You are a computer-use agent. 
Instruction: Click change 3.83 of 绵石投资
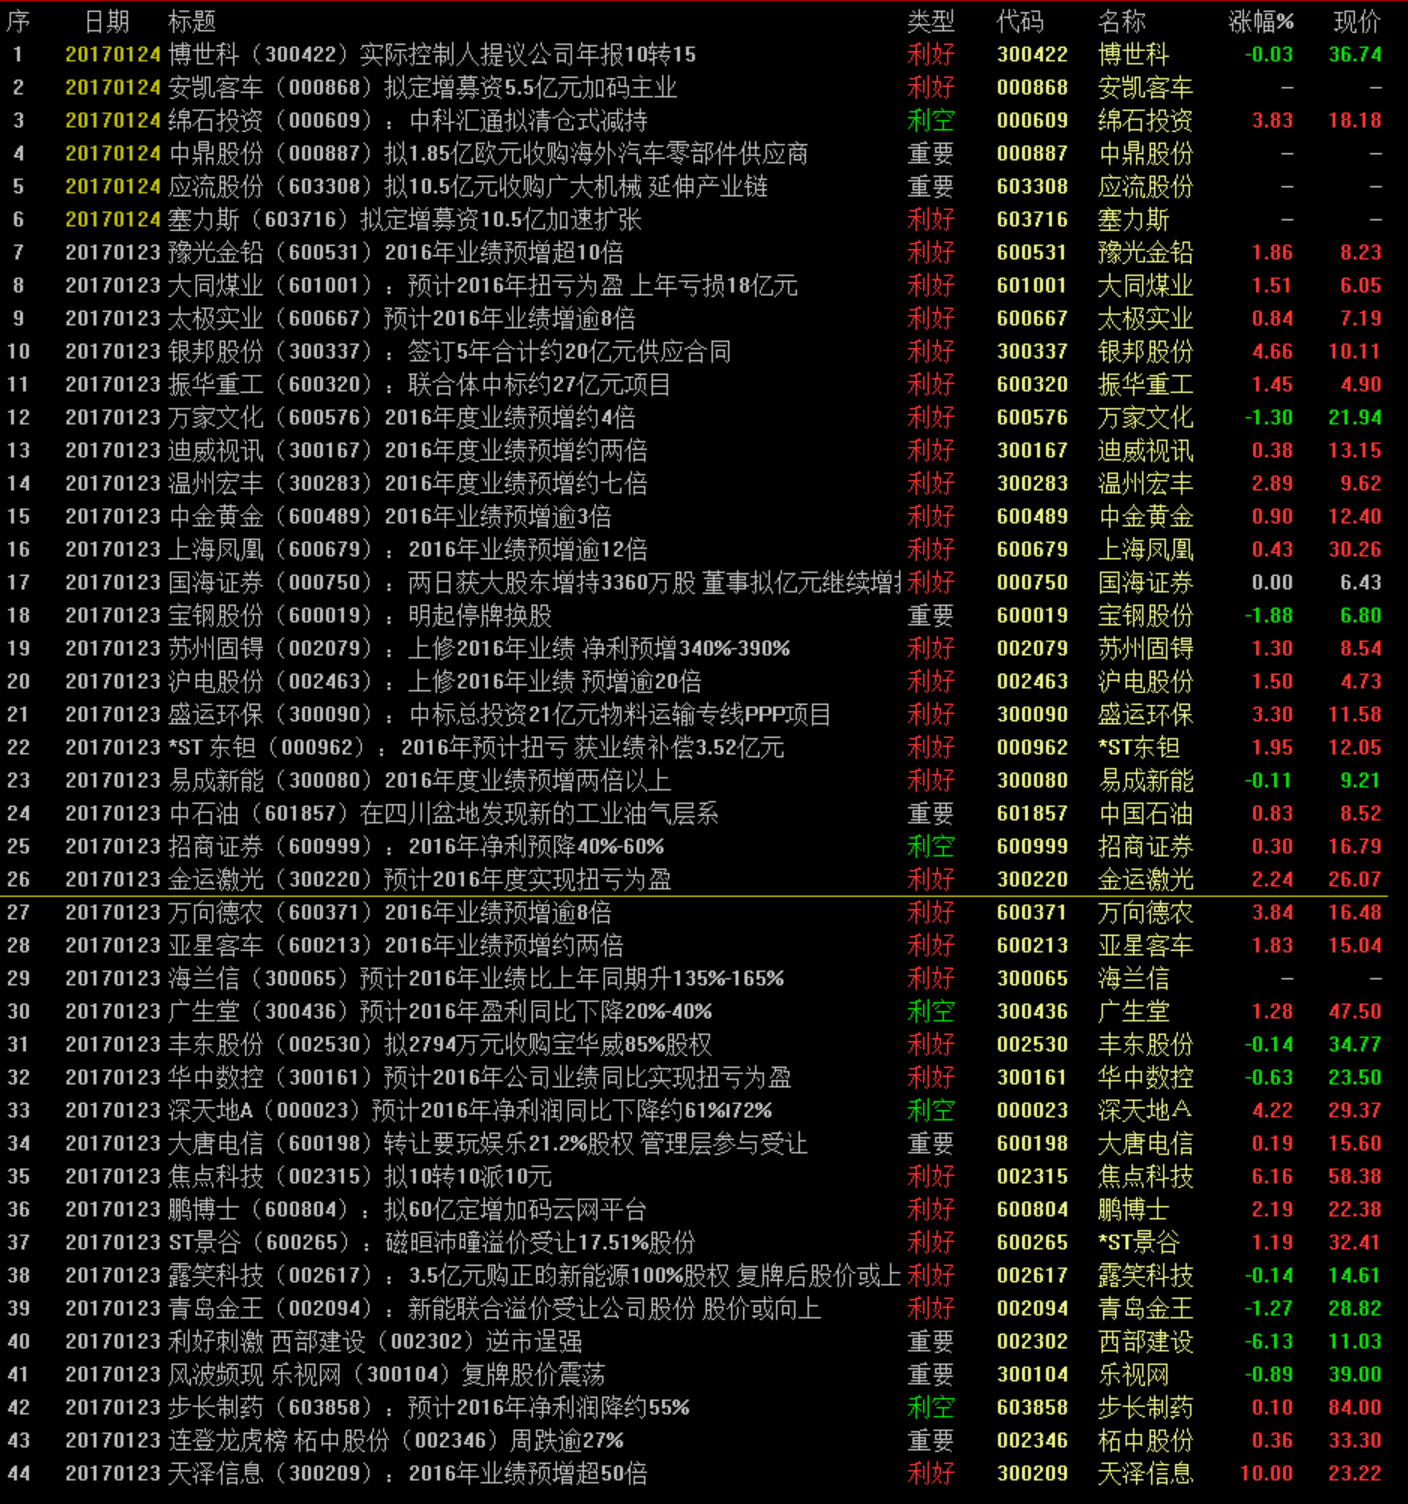(1272, 120)
